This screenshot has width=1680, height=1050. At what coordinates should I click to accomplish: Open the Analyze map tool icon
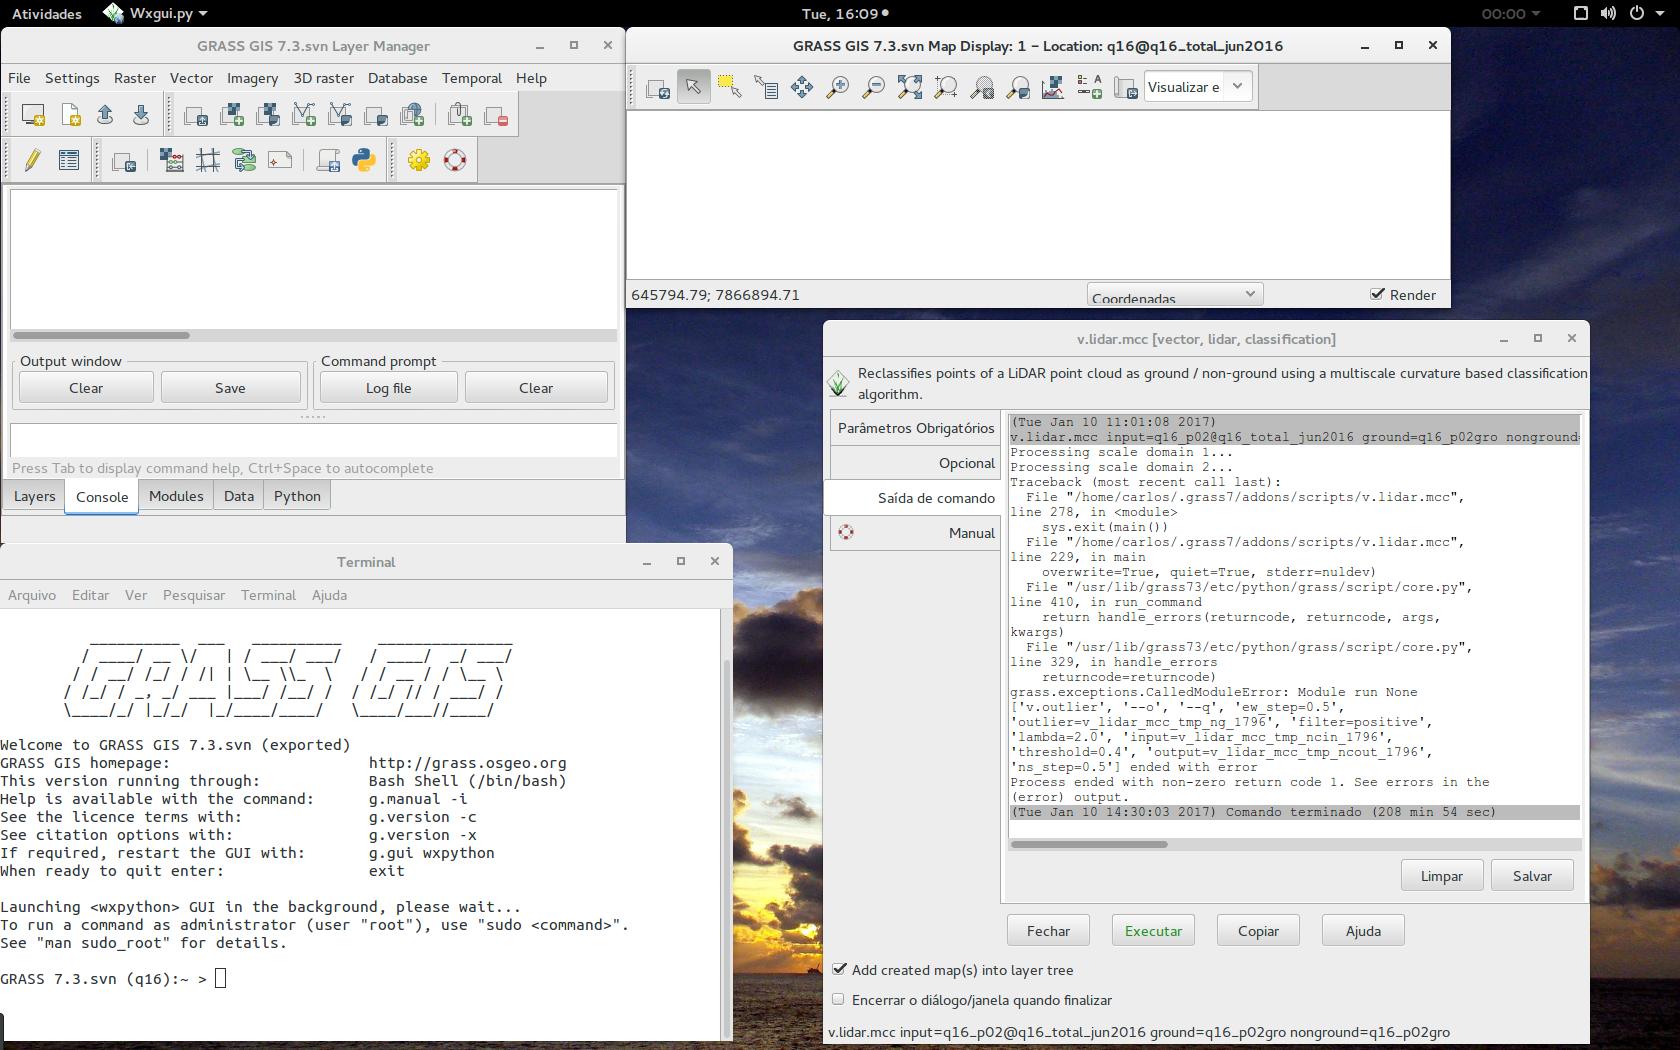(x=1053, y=88)
